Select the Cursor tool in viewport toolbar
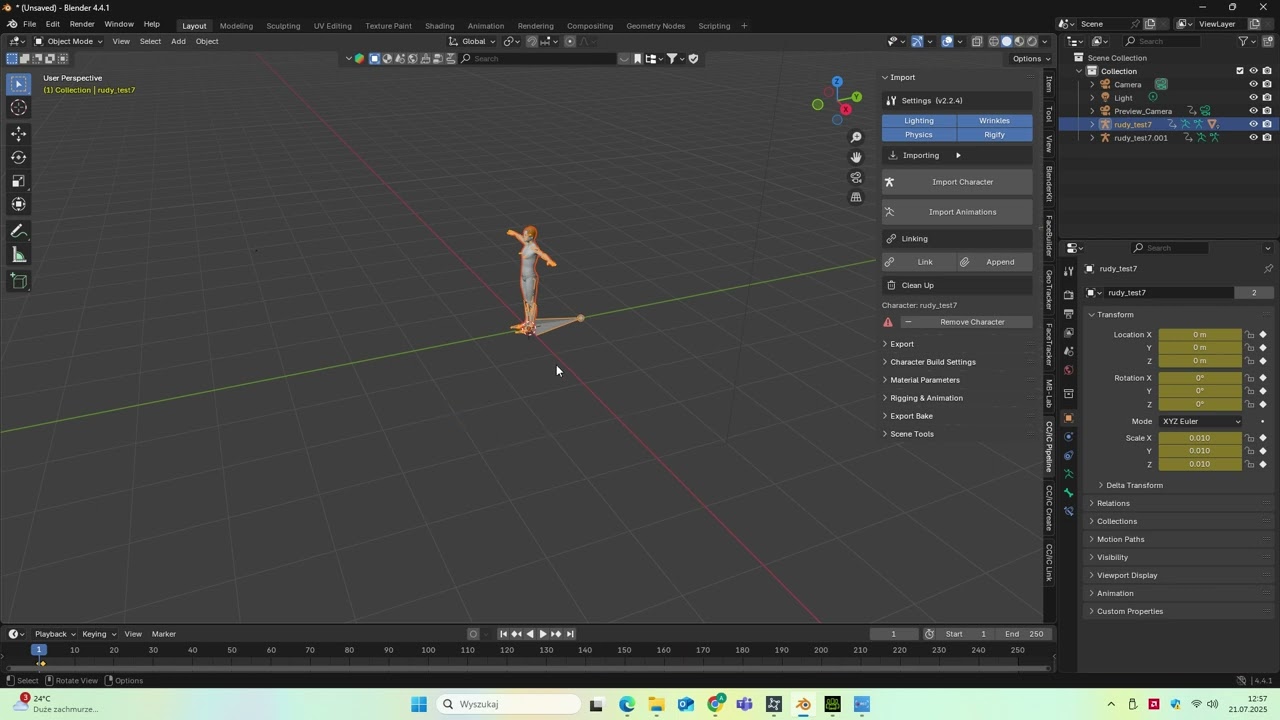 pyautogui.click(x=19, y=108)
